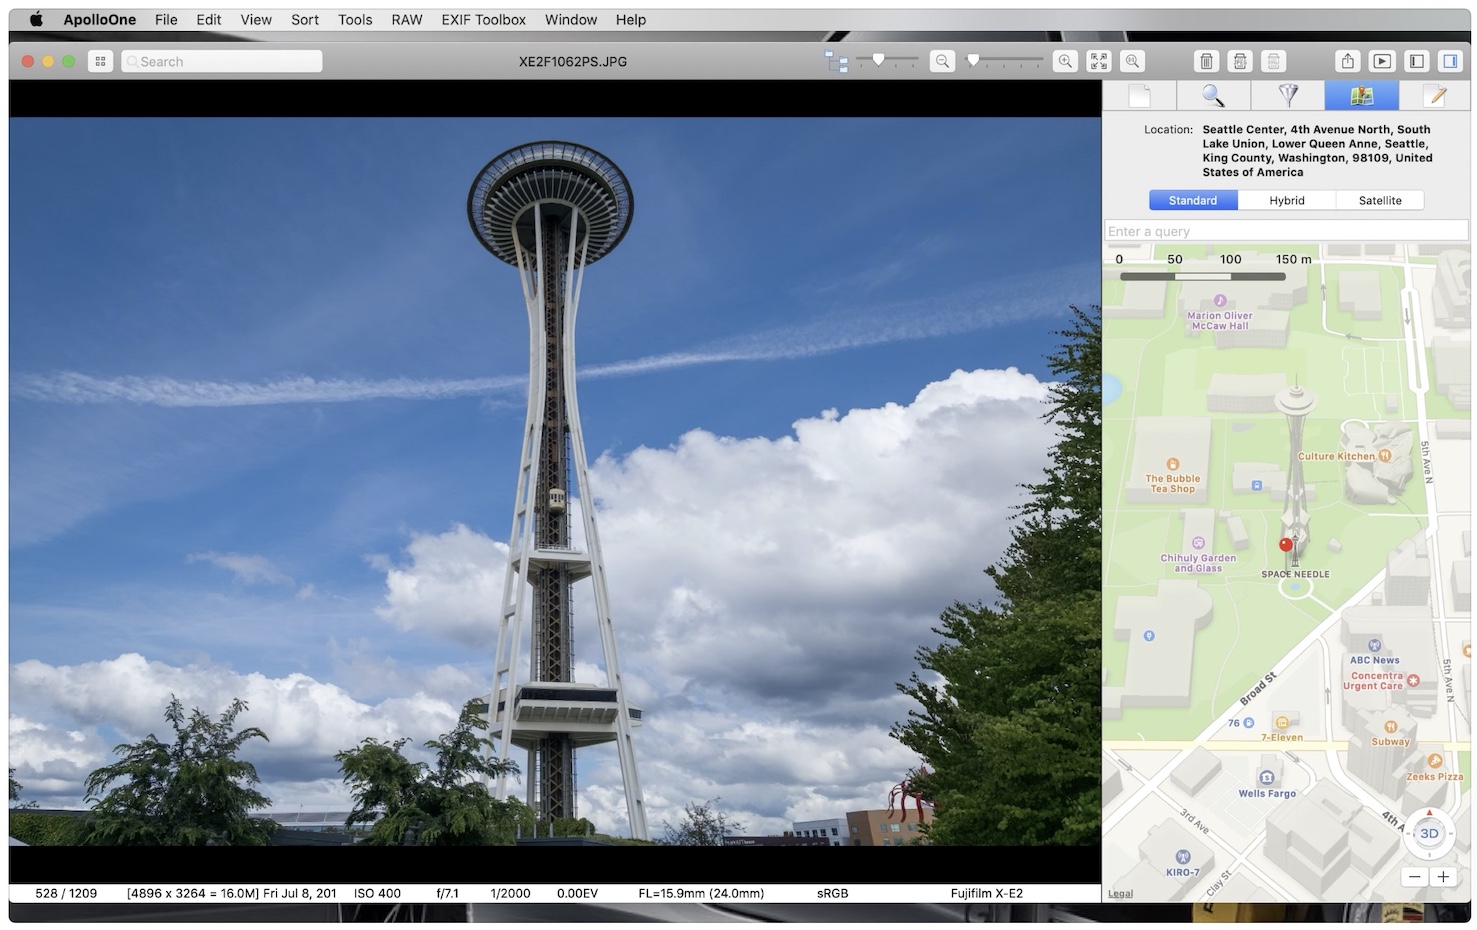1477x930 pixels.
Task: Click the Fujifilm X-E2 camera label
Action: 987,893
